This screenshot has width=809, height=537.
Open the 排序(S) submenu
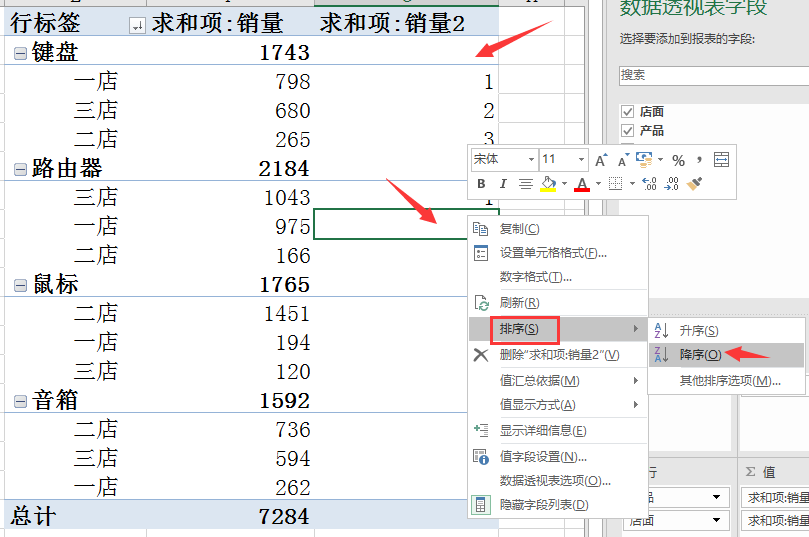point(558,329)
